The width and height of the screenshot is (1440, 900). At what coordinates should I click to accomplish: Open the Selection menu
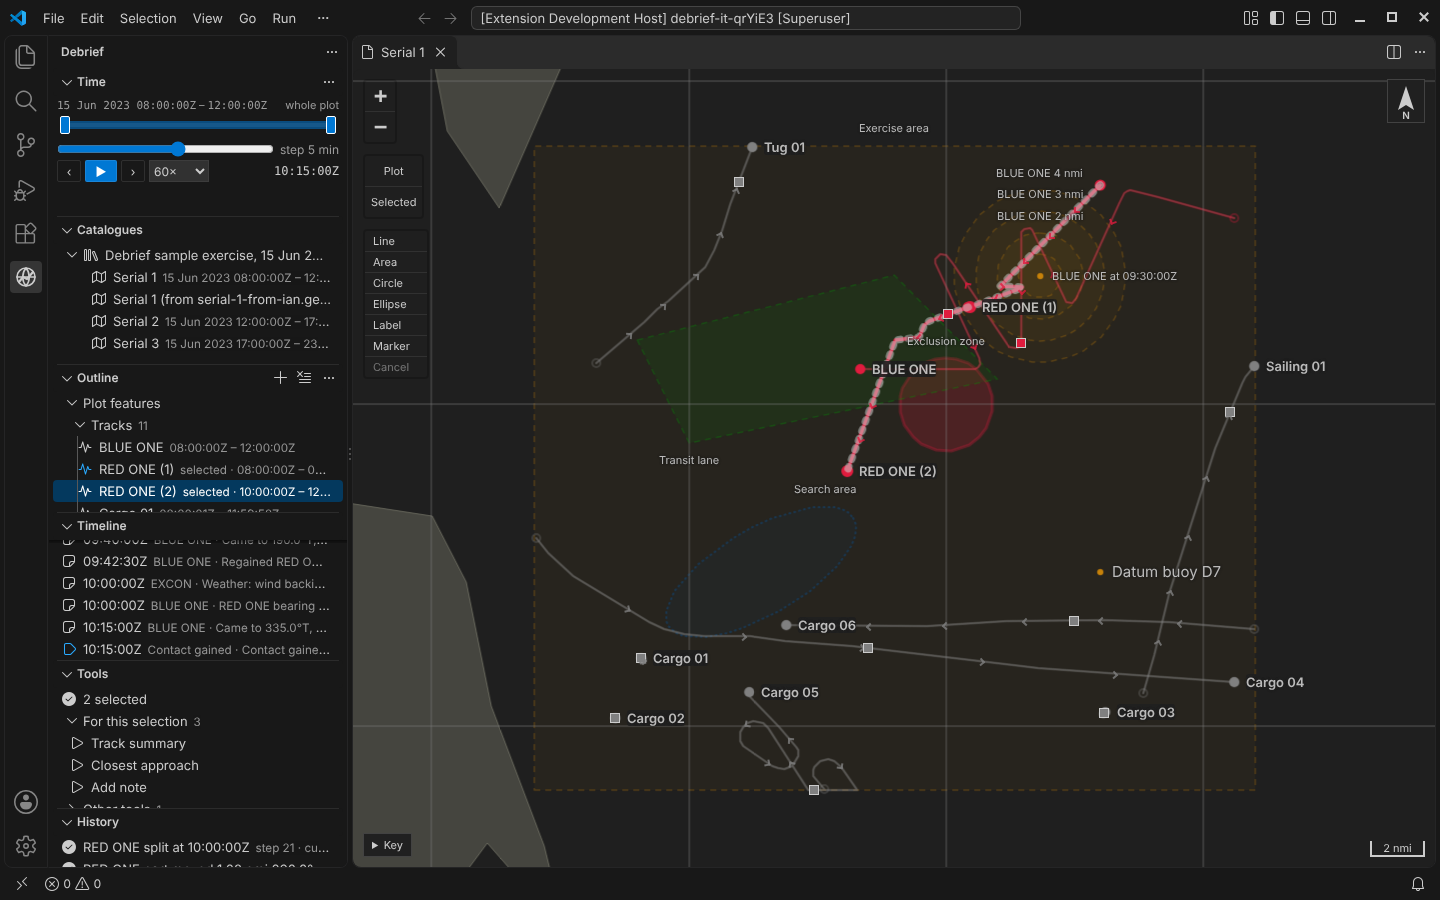coord(148,18)
